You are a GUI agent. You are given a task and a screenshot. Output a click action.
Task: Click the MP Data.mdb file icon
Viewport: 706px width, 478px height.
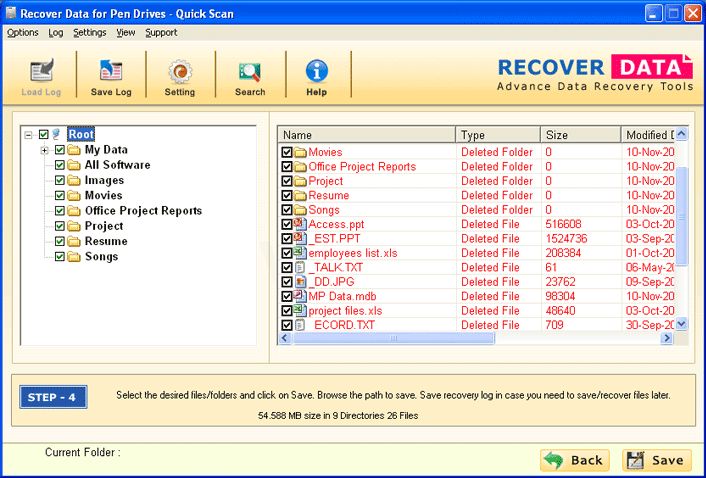point(300,296)
